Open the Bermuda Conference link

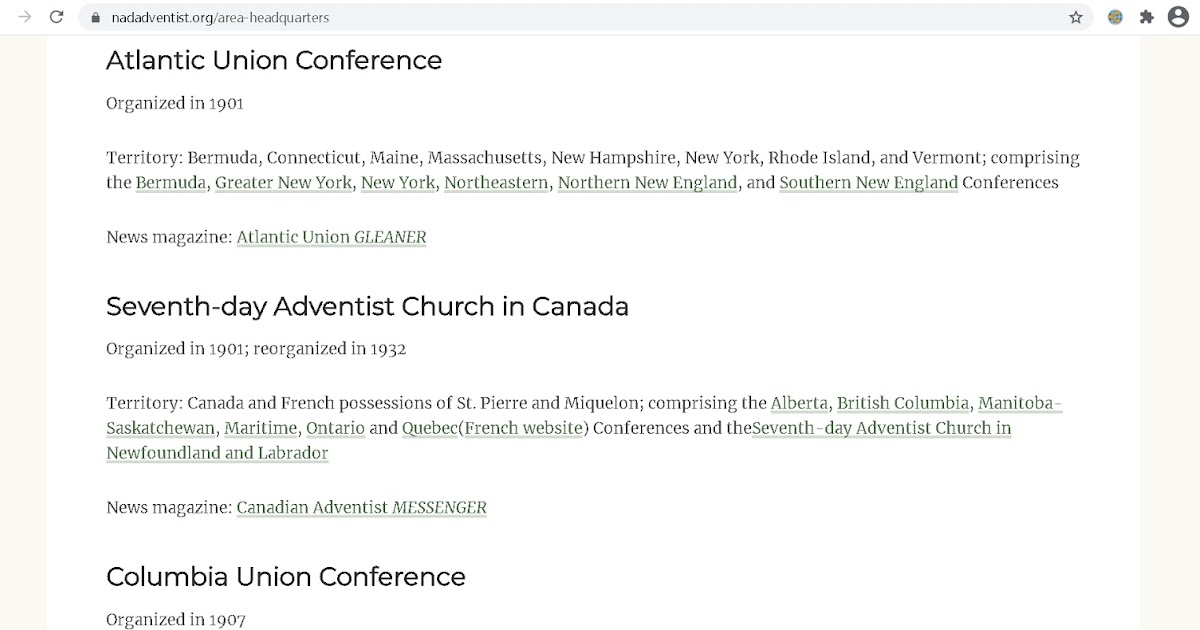click(x=170, y=182)
